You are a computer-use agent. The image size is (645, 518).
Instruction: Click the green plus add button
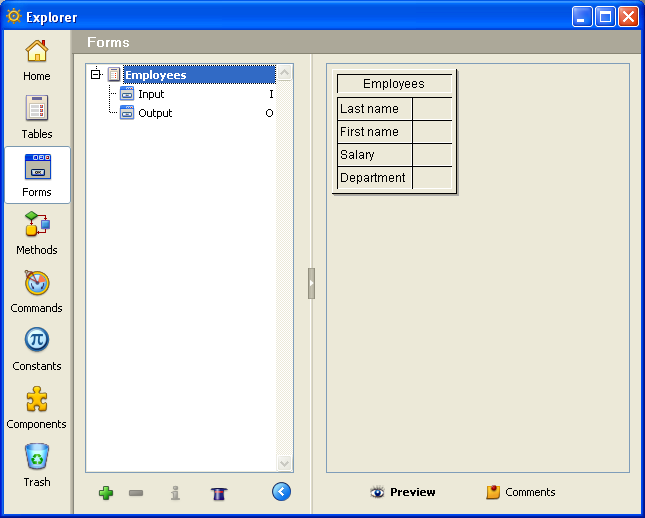click(106, 493)
